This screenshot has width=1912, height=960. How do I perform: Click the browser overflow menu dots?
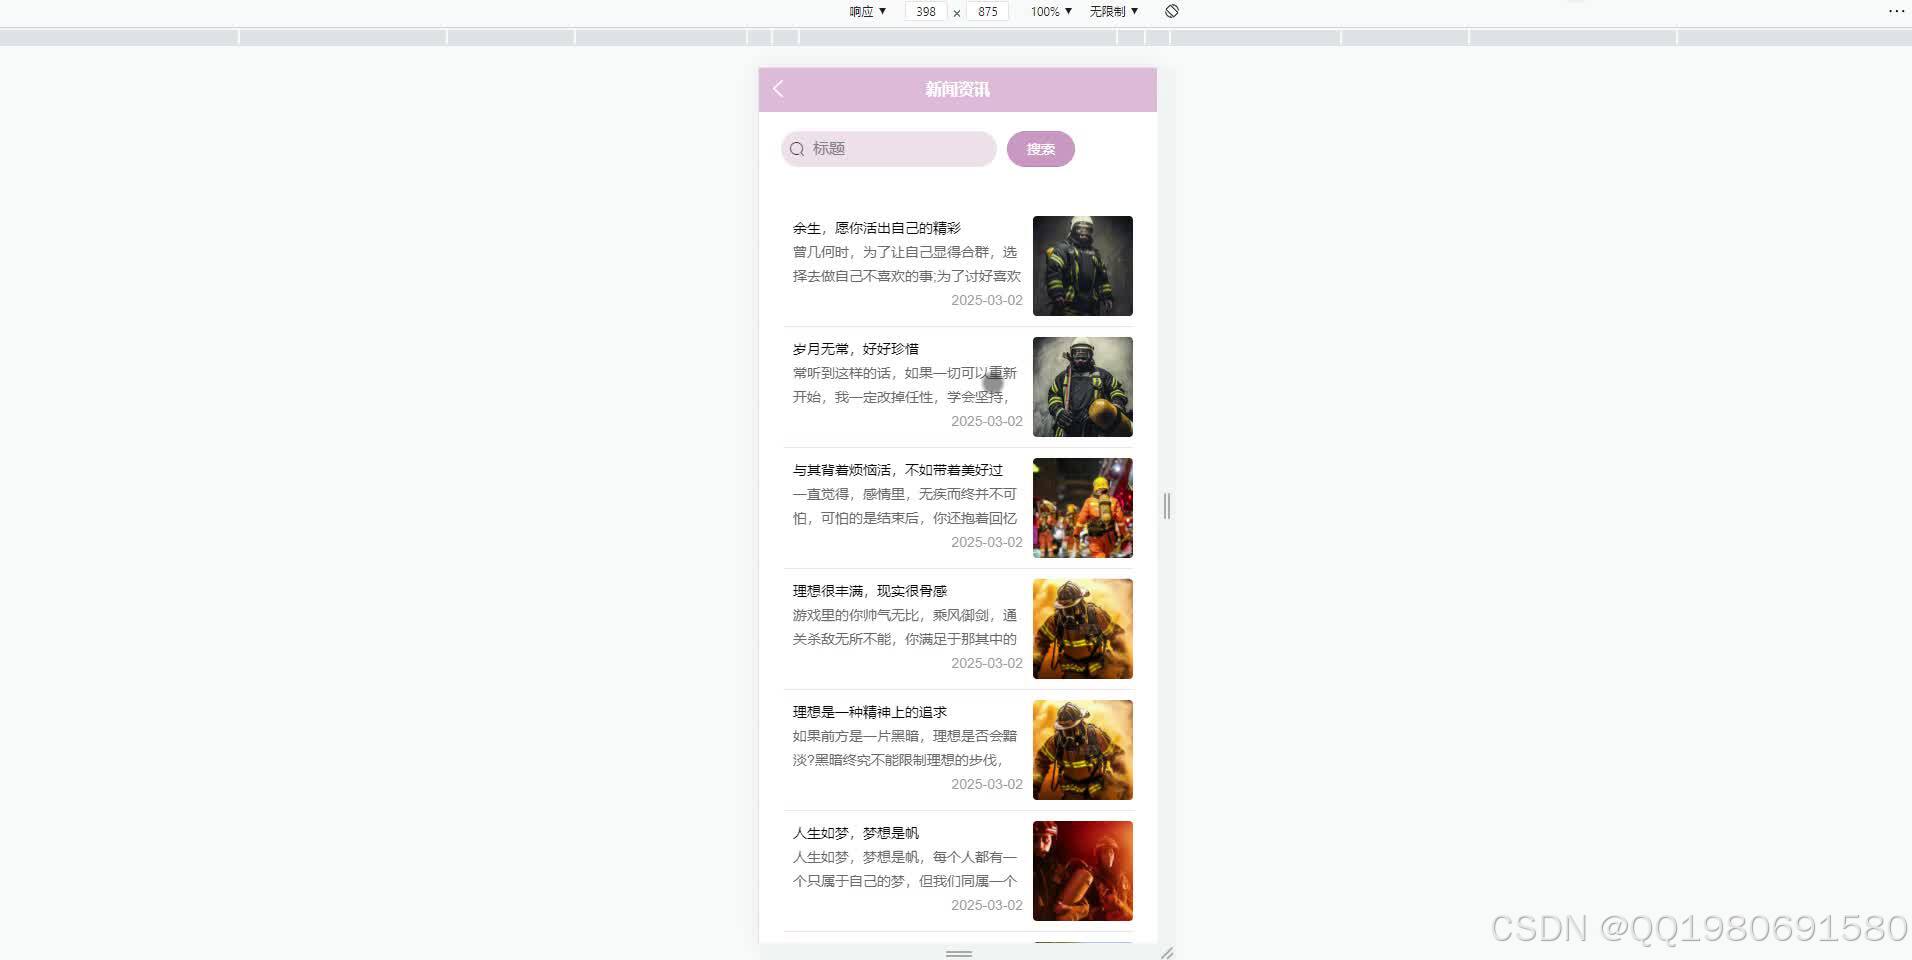click(x=1897, y=11)
